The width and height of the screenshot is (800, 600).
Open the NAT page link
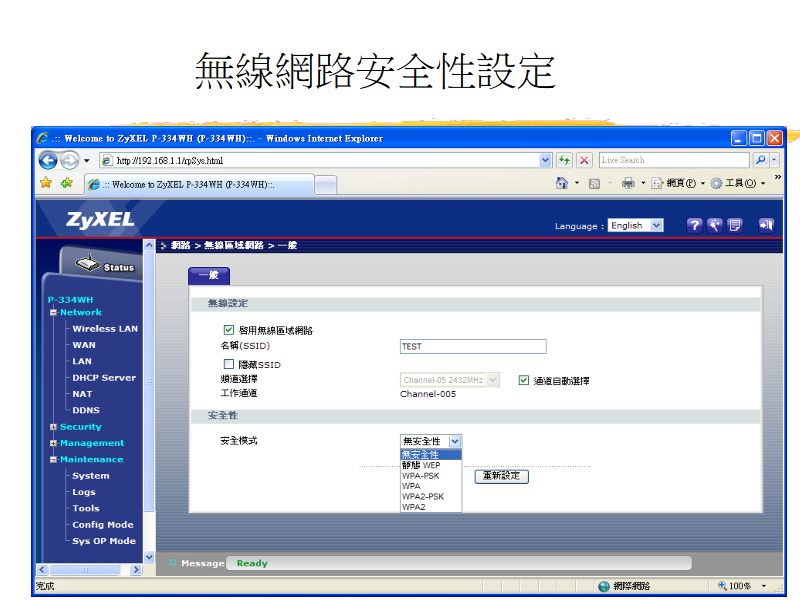pyautogui.click(x=82, y=394)
